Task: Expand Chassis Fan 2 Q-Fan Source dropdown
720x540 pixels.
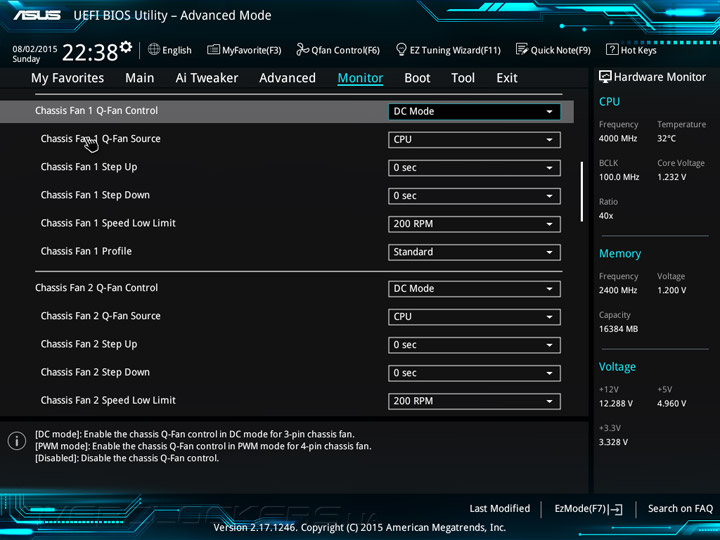Action: 474,317
